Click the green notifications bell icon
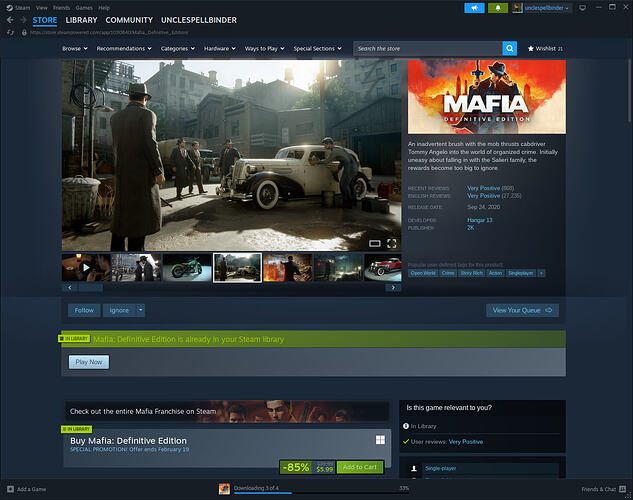Image resolution: width=633 pixels, height=500 pixels. coord(498,8)
